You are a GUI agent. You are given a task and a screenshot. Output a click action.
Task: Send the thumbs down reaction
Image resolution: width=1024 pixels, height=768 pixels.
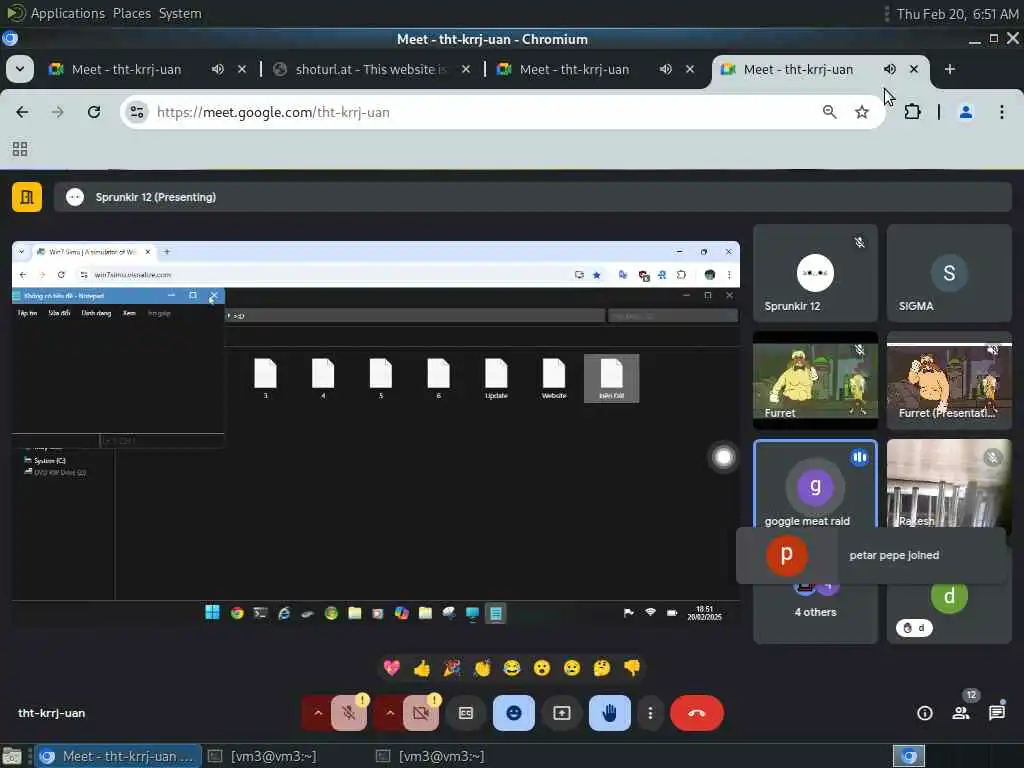click(632, 667)
